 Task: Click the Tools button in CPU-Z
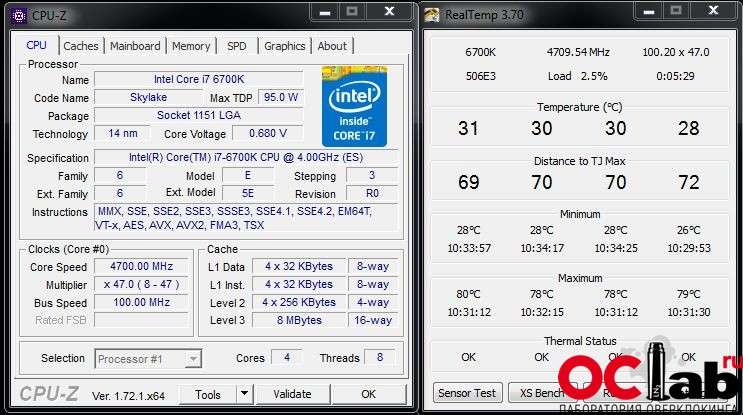pos(208,394)
